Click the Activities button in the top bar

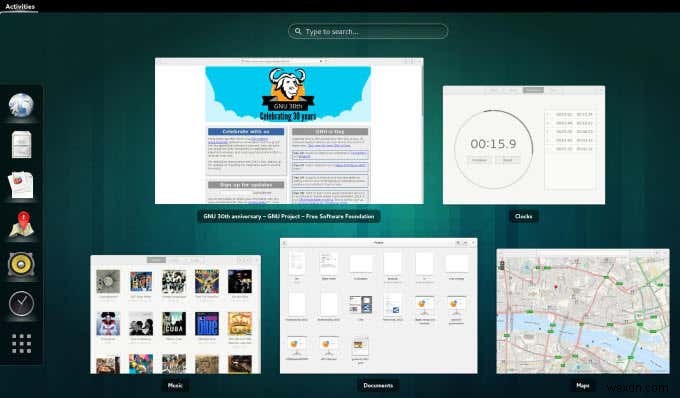pyautogui.click(x=20, y=7)
